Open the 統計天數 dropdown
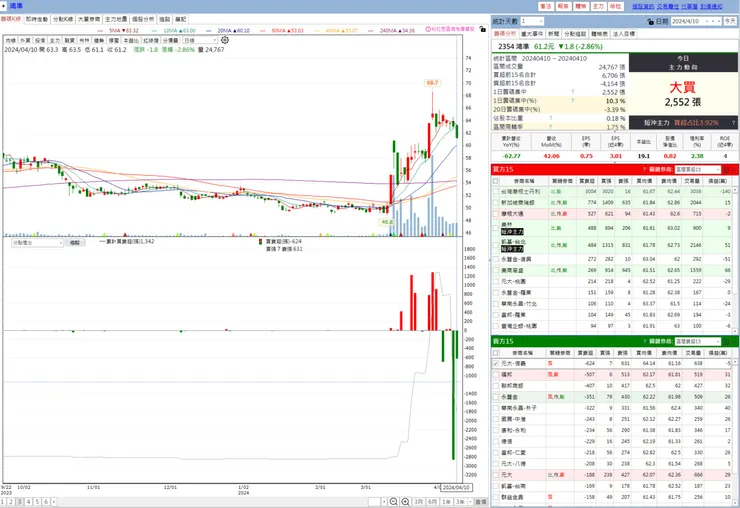Screen dimensions: 740x508 532,21
